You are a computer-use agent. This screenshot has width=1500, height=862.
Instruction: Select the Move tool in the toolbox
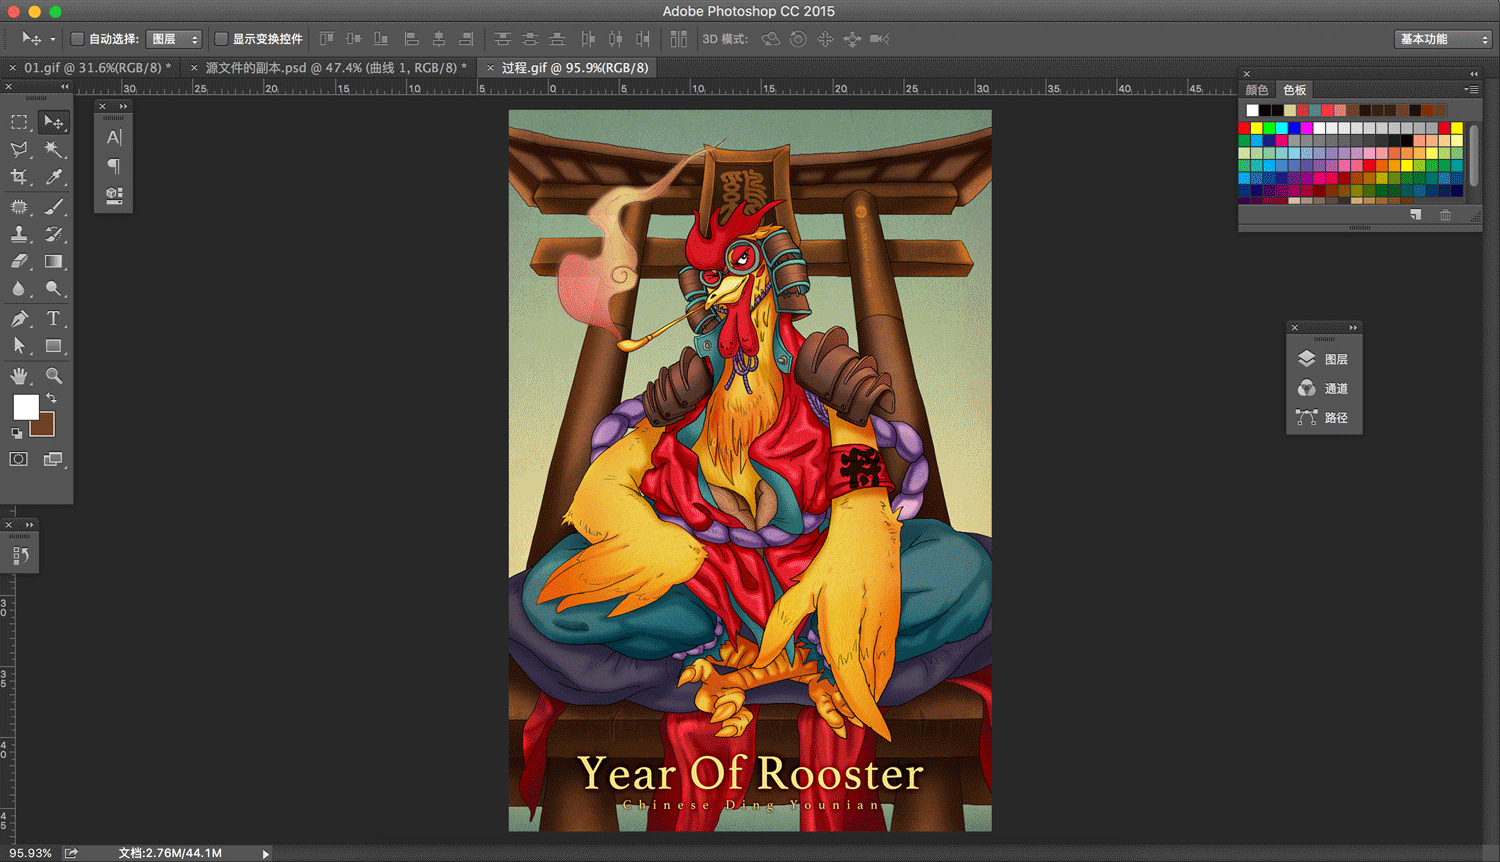[x=54, y=122]
